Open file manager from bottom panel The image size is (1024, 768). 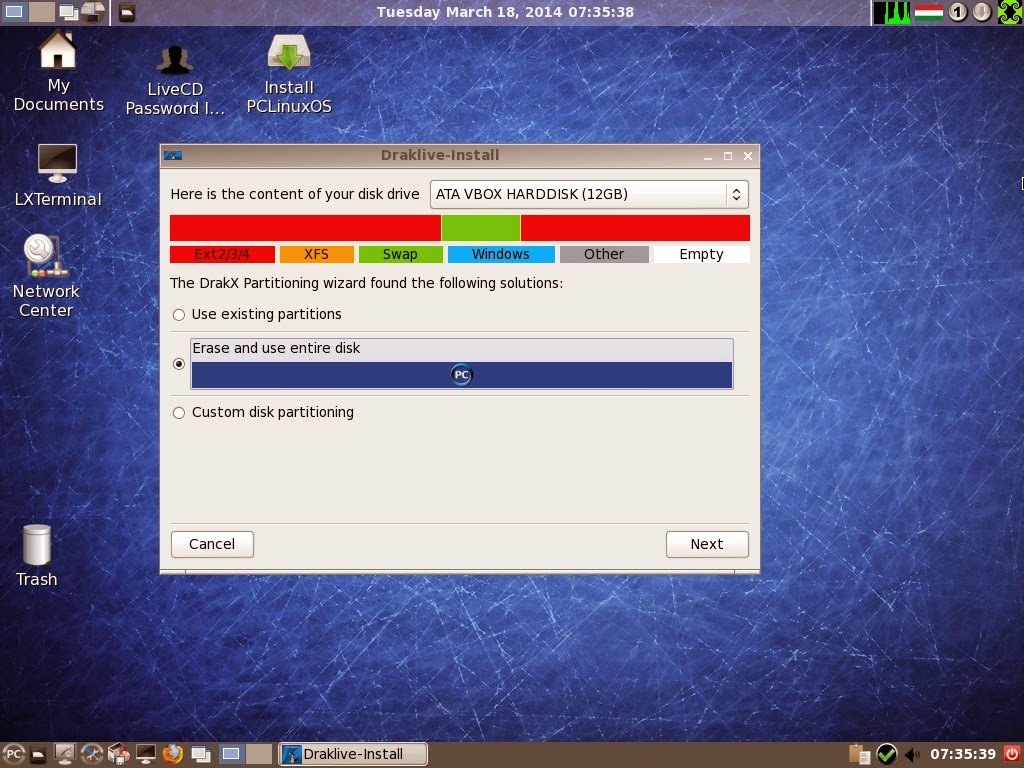(39, 754)
